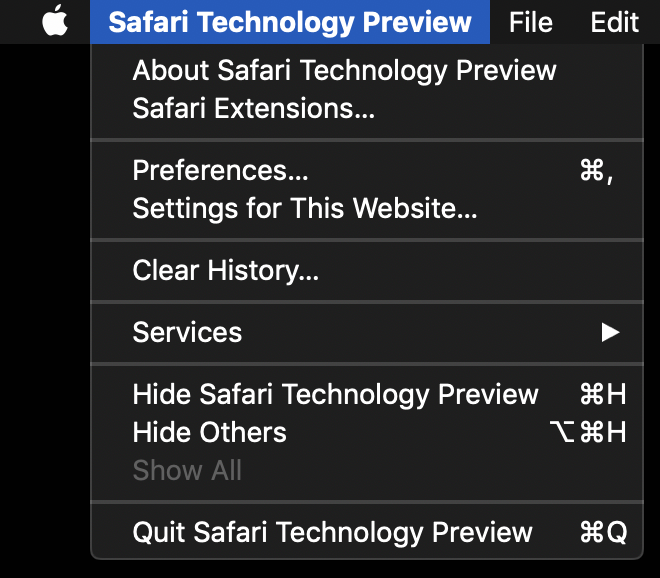Click the ⌘H shortcut beside Hide Safari
This screenshot has height=578, width=660.
(x=603, y=394)
